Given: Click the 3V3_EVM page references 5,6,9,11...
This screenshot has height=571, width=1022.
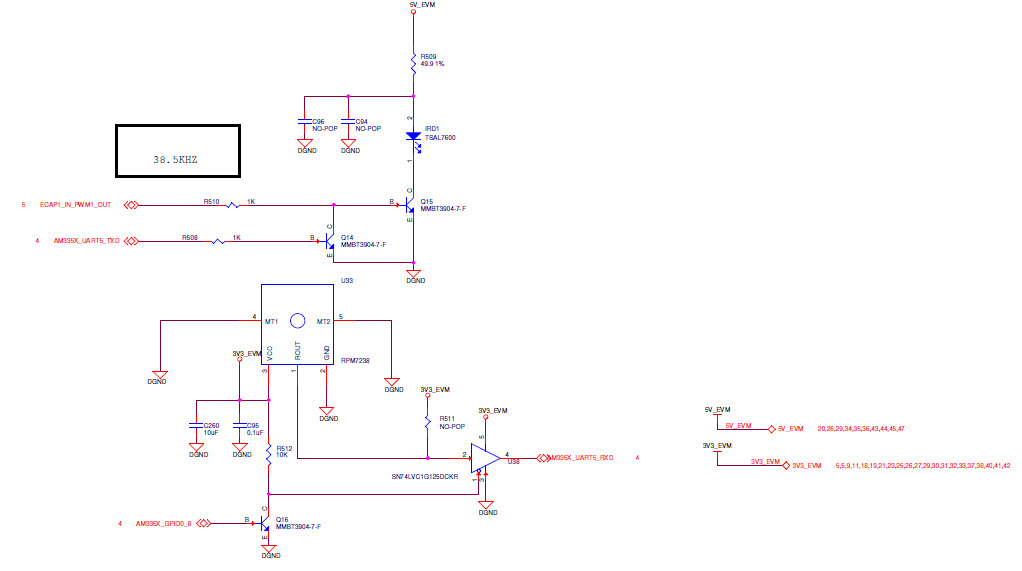Looking at the screenshot, I should pos(923,465).
